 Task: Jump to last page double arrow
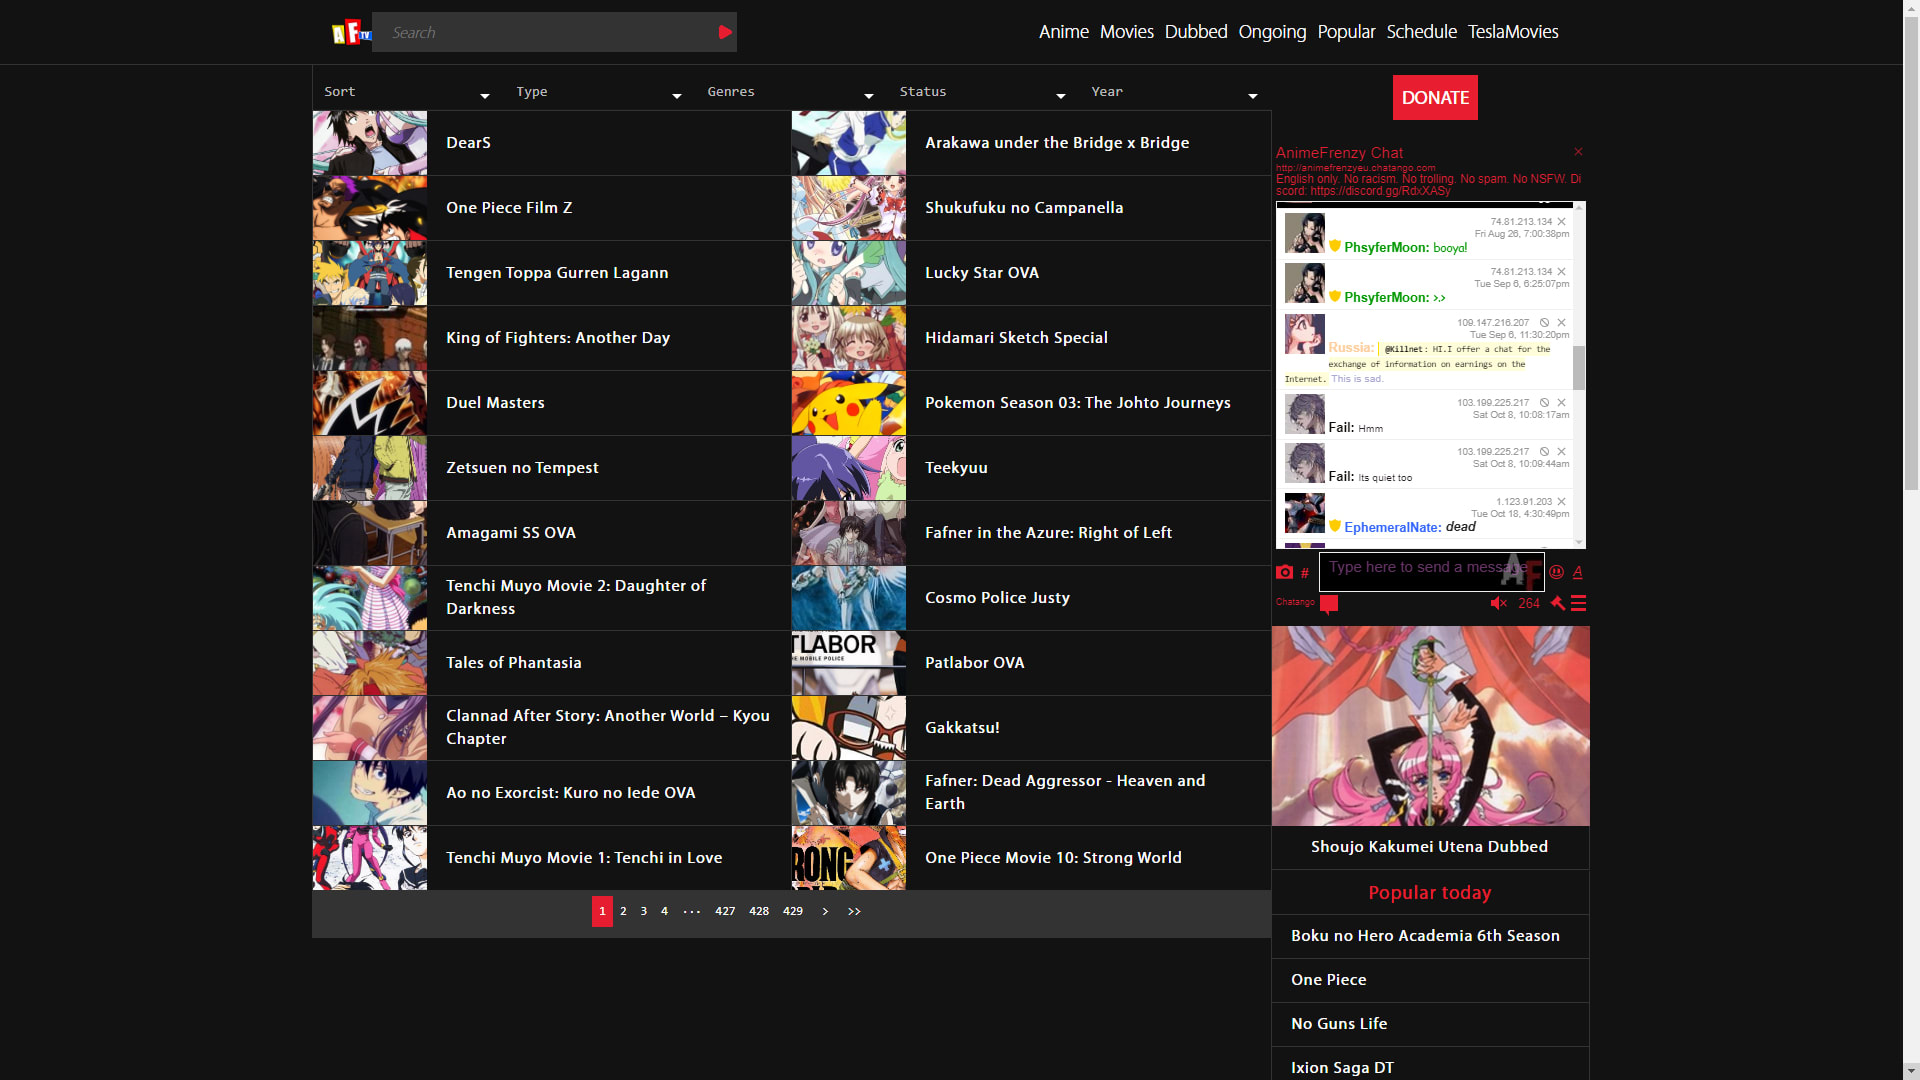click(x=854, y=911)
